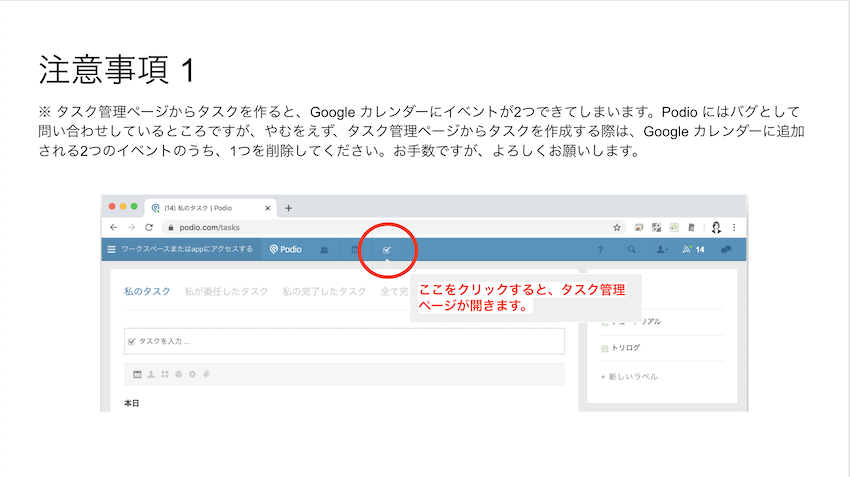Switch to the 私のタスク tab
This screenshot has height=477, width=850.
[147, 291]
